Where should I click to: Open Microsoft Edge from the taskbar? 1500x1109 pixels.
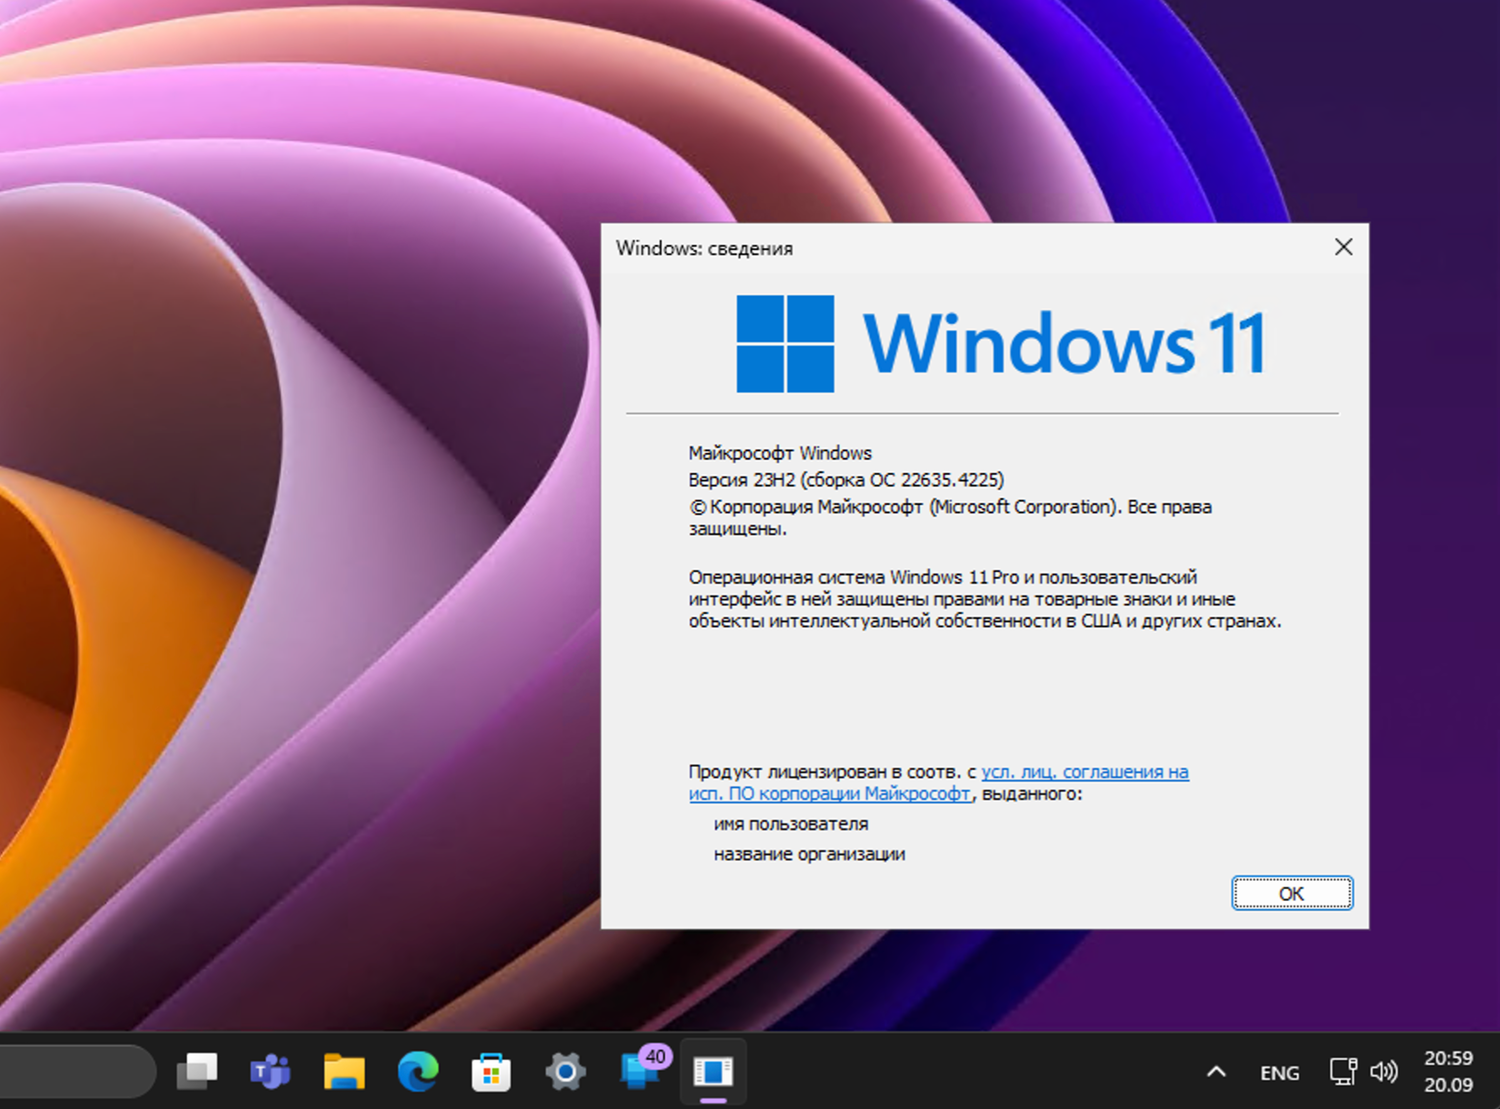[418, 1071]
